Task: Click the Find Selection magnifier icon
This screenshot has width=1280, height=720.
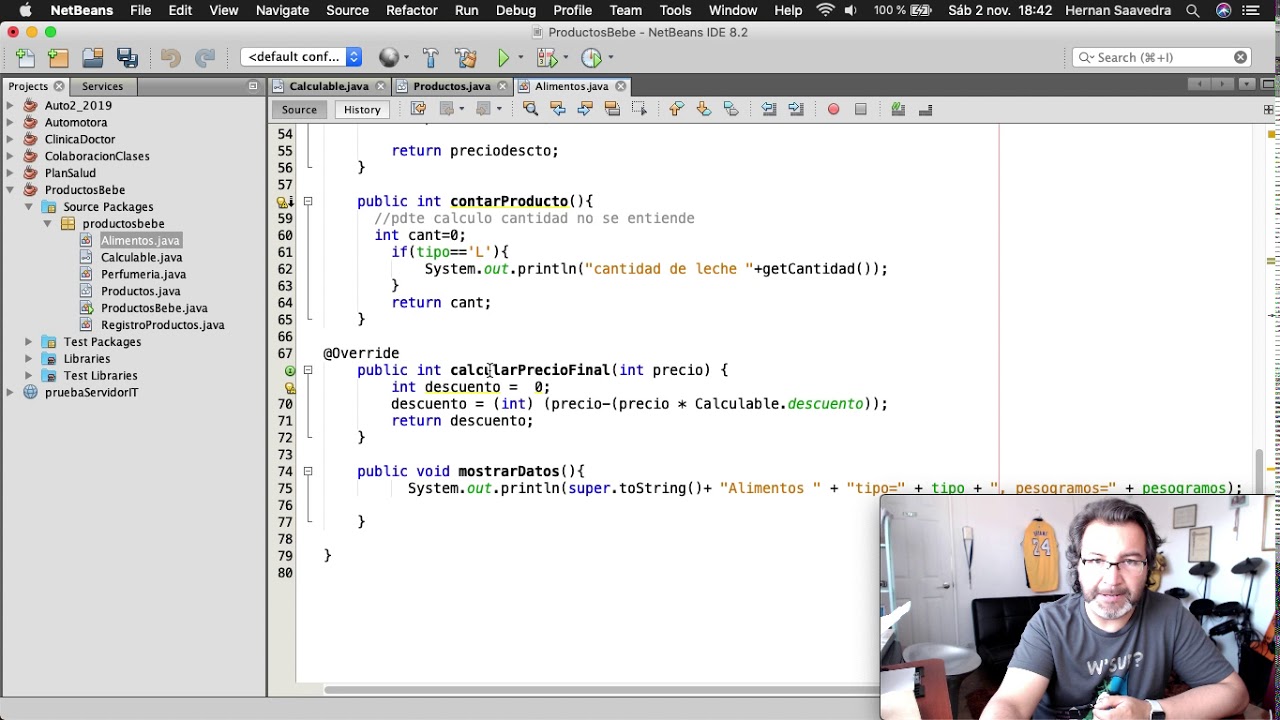Action: 531,109
